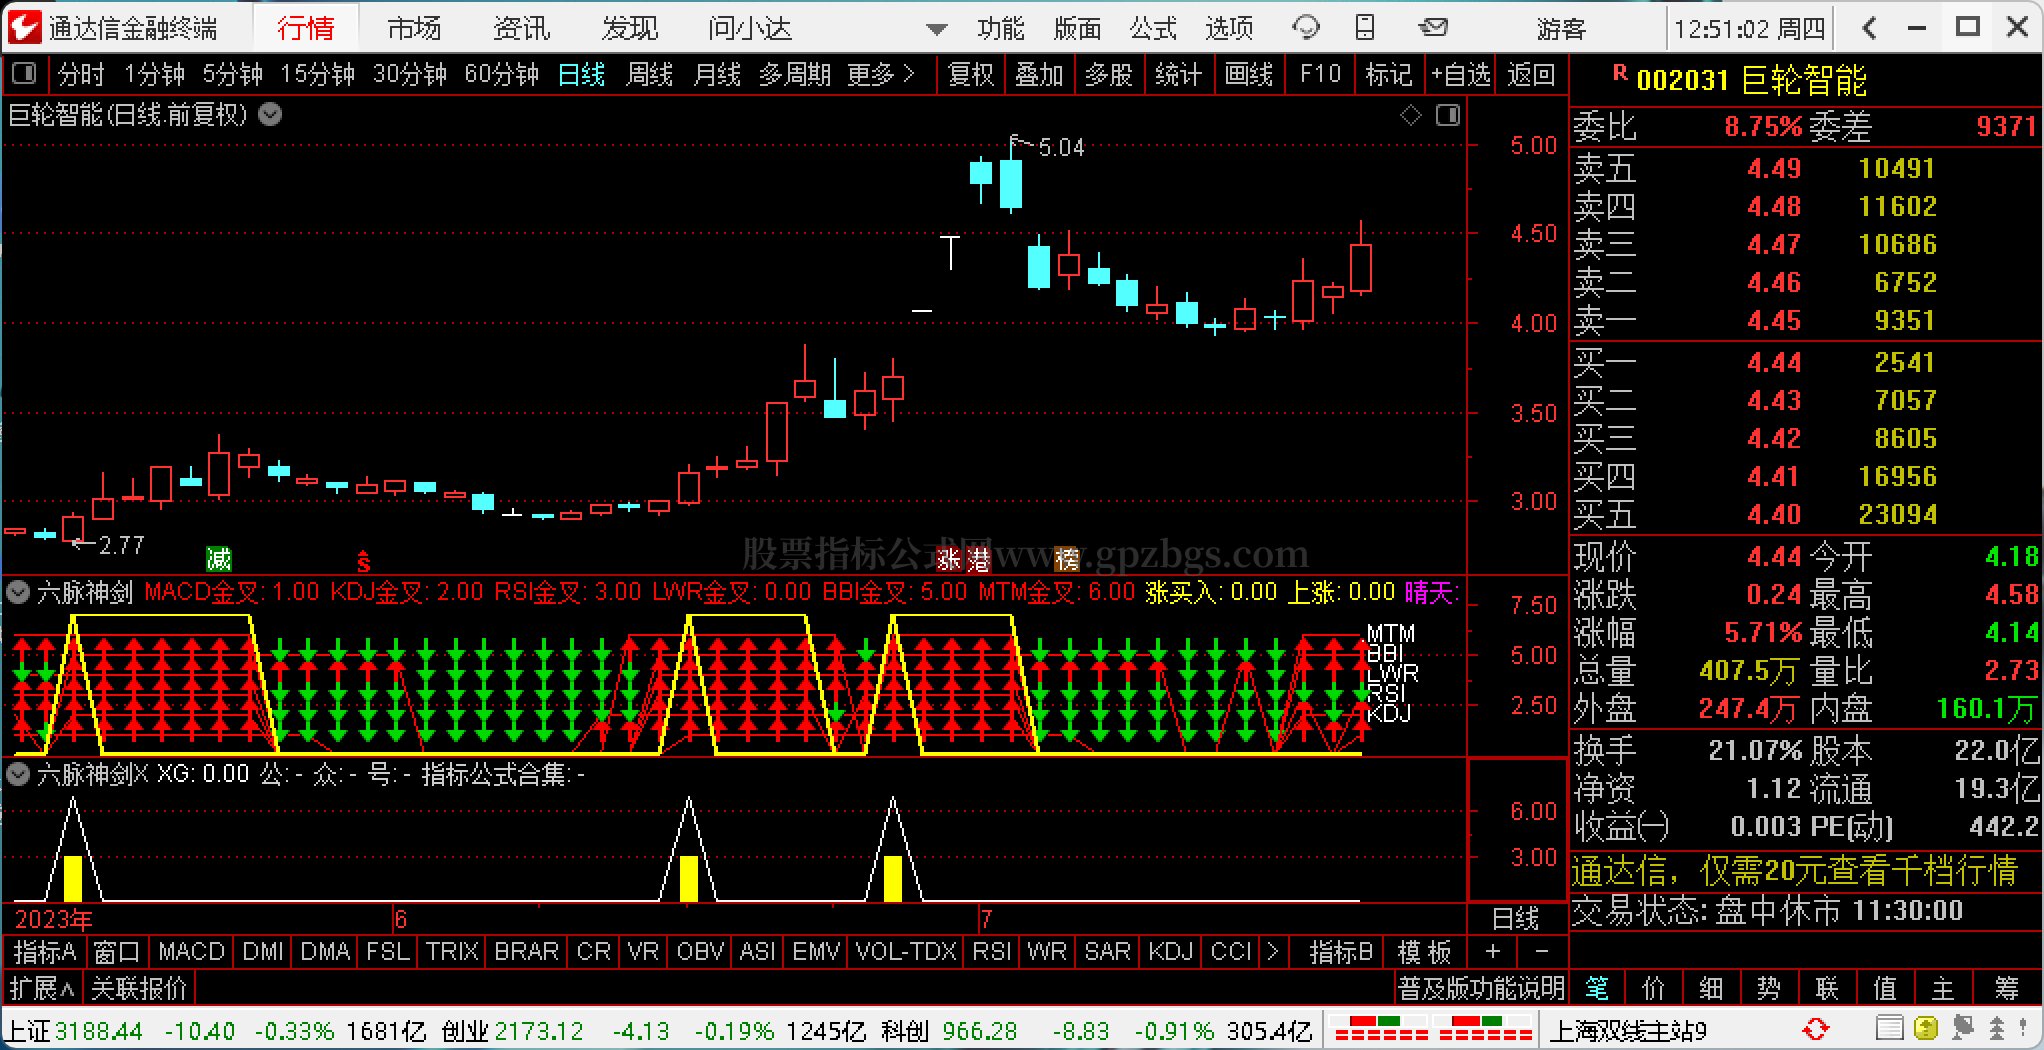Switch to the KDJ indicator tab
Image resolution: width=2044 pixels, height=1050 pixels.
(1170, 951)
